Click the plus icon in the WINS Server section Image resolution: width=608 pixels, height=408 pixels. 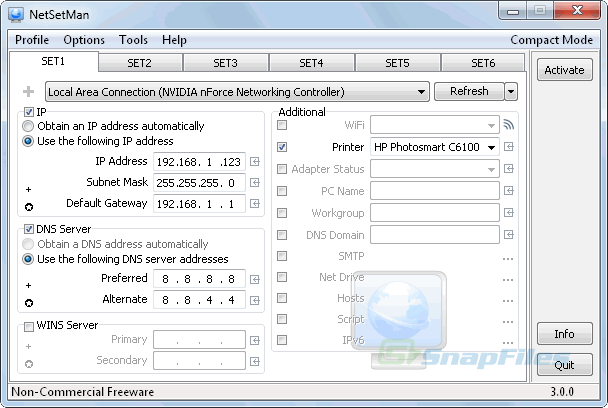28,346
